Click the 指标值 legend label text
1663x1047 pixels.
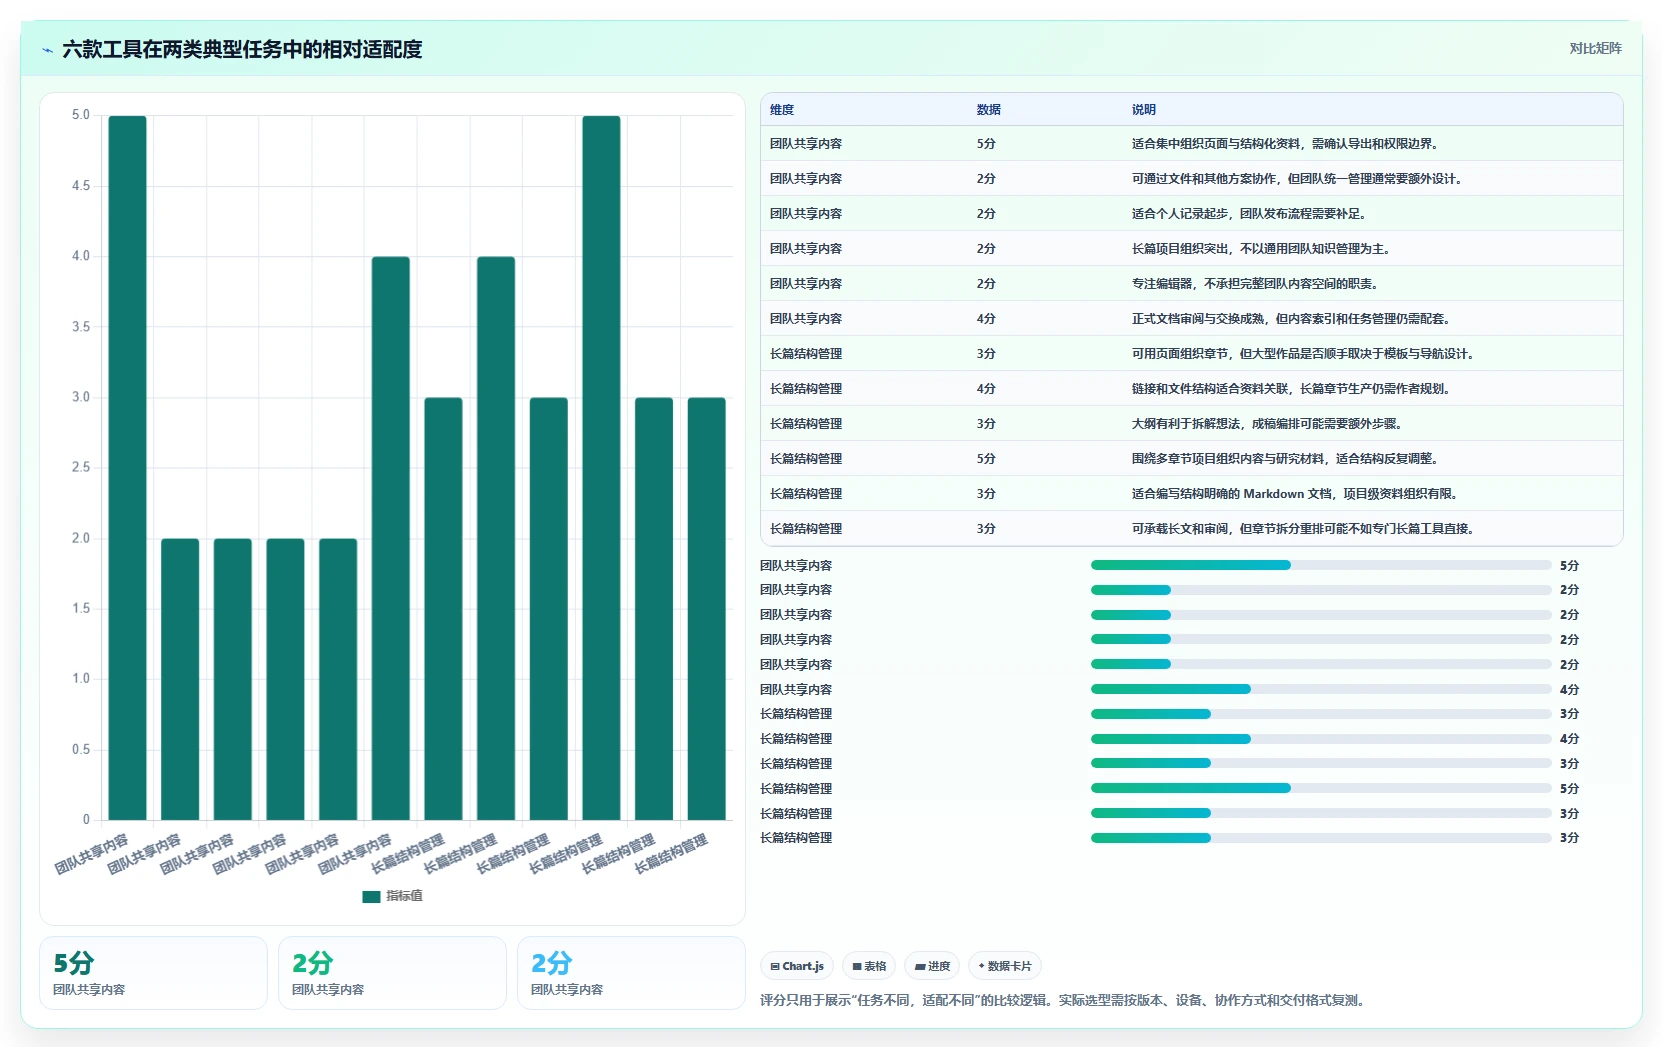coord(405,896)
